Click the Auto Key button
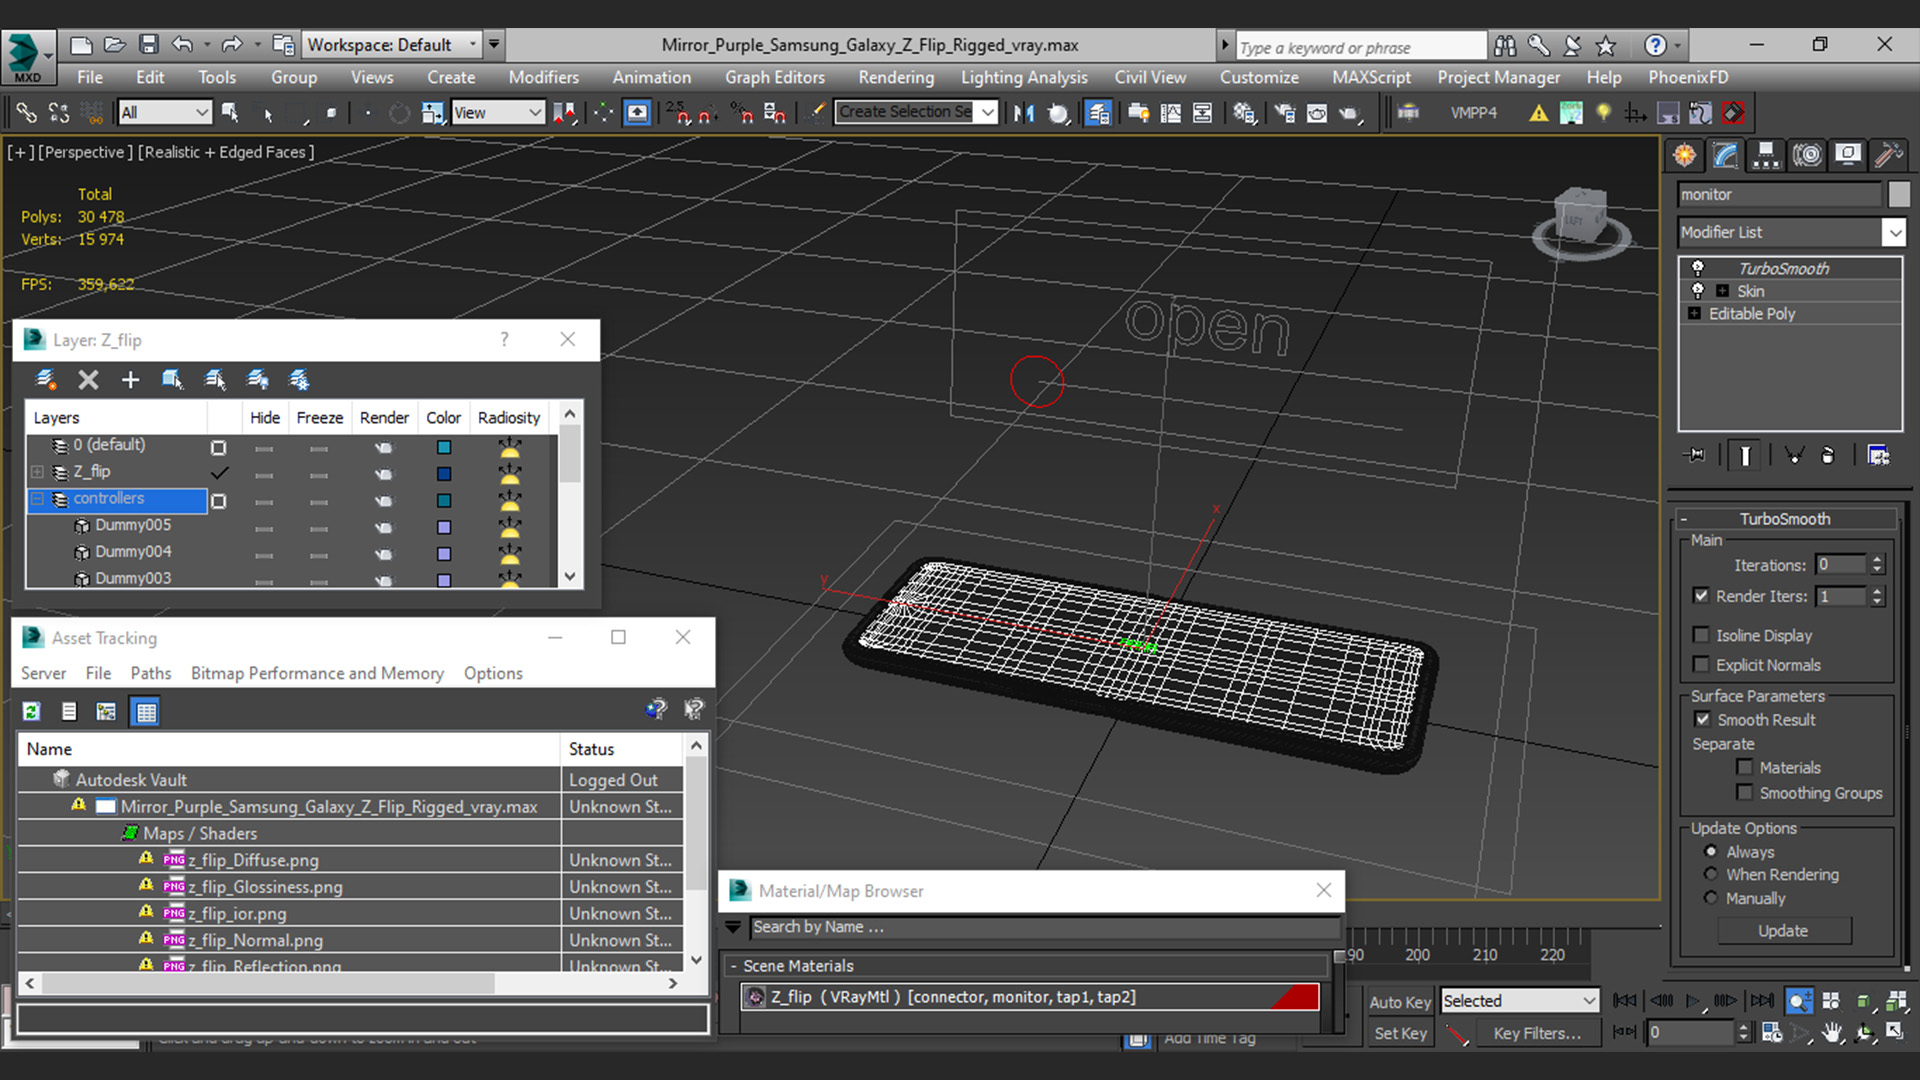Viewport: 1920px width, 1080px height. (1399, 1001)
